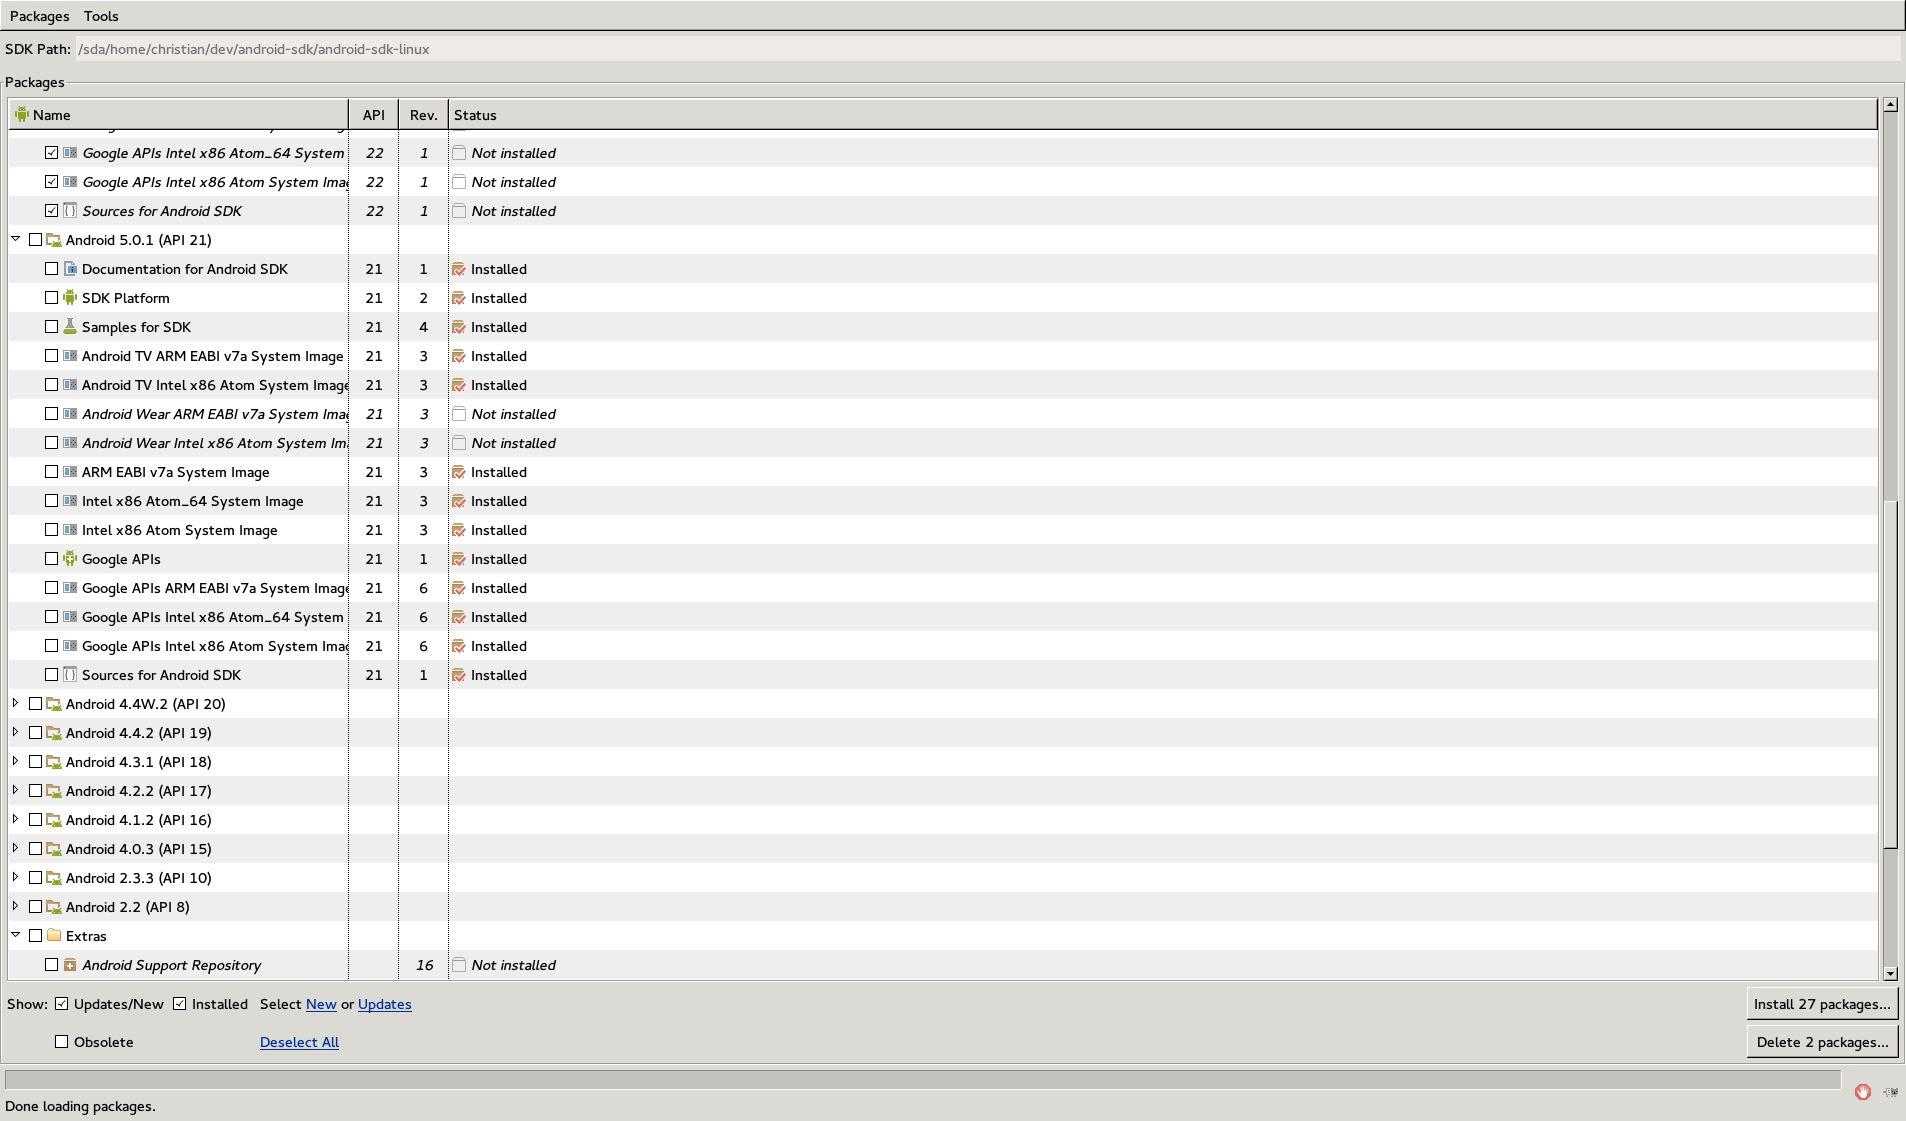Click Not installed status icon for Android Support Repository
Viewport: 1906px width, 1121px height.
[x=459, y=965]
